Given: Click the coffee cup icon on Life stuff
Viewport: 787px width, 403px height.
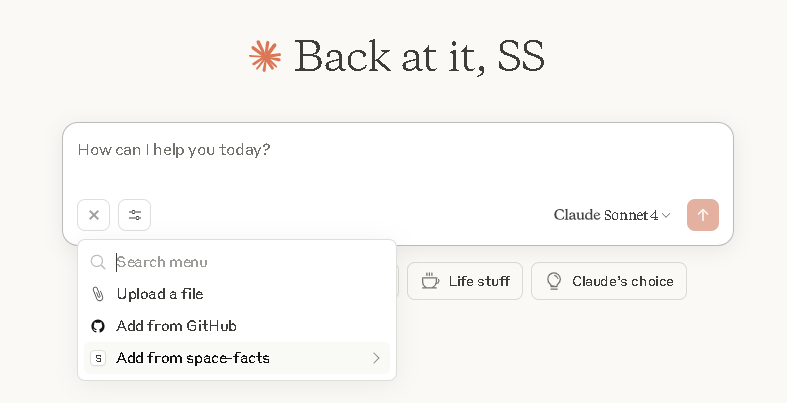Looking at the screenshot, I should click(x=430, y=281).
